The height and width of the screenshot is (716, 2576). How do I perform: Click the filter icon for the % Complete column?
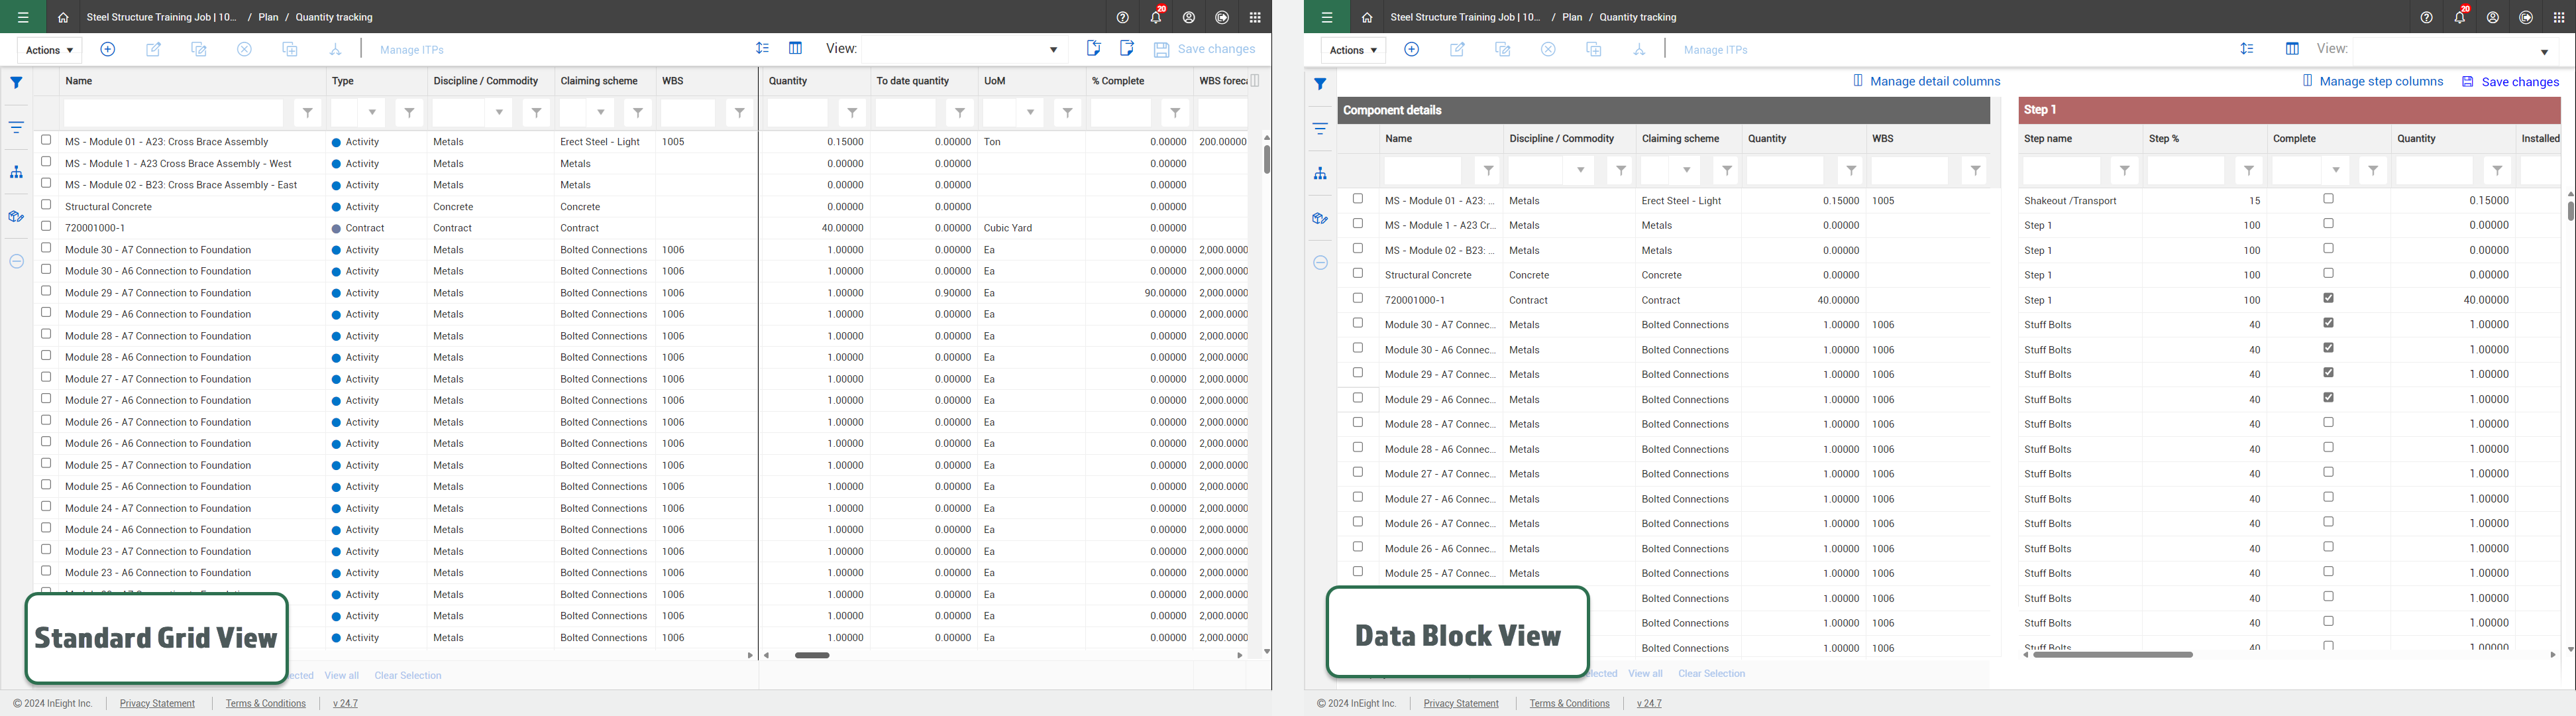coord(1175,113)
